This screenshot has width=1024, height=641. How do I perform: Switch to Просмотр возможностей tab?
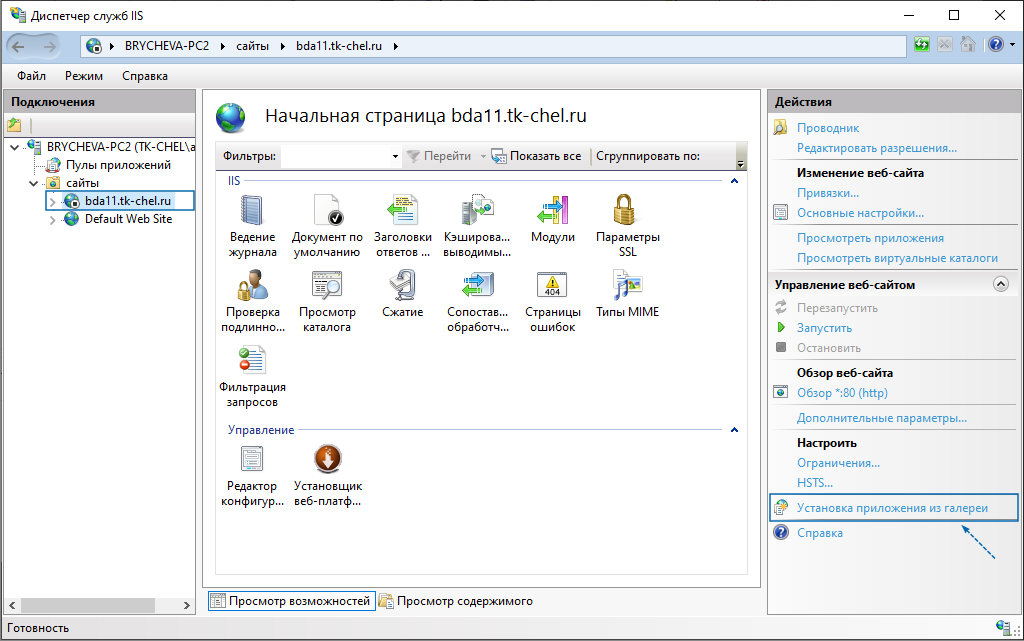pyautogui.click(x=291, y=601)
